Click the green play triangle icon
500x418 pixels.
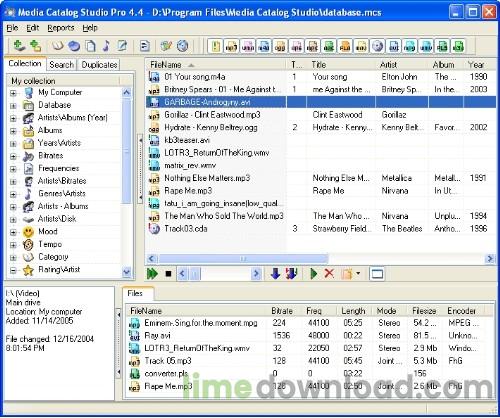(313, 274)
